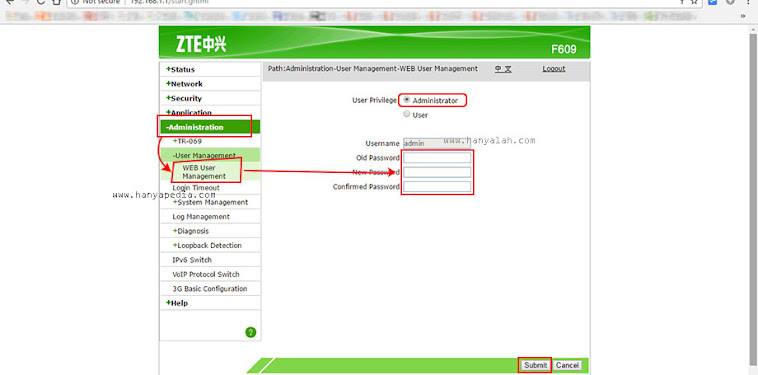Open 3G Basic Configuration page
The image size is (758, 375).
(209, 289)
